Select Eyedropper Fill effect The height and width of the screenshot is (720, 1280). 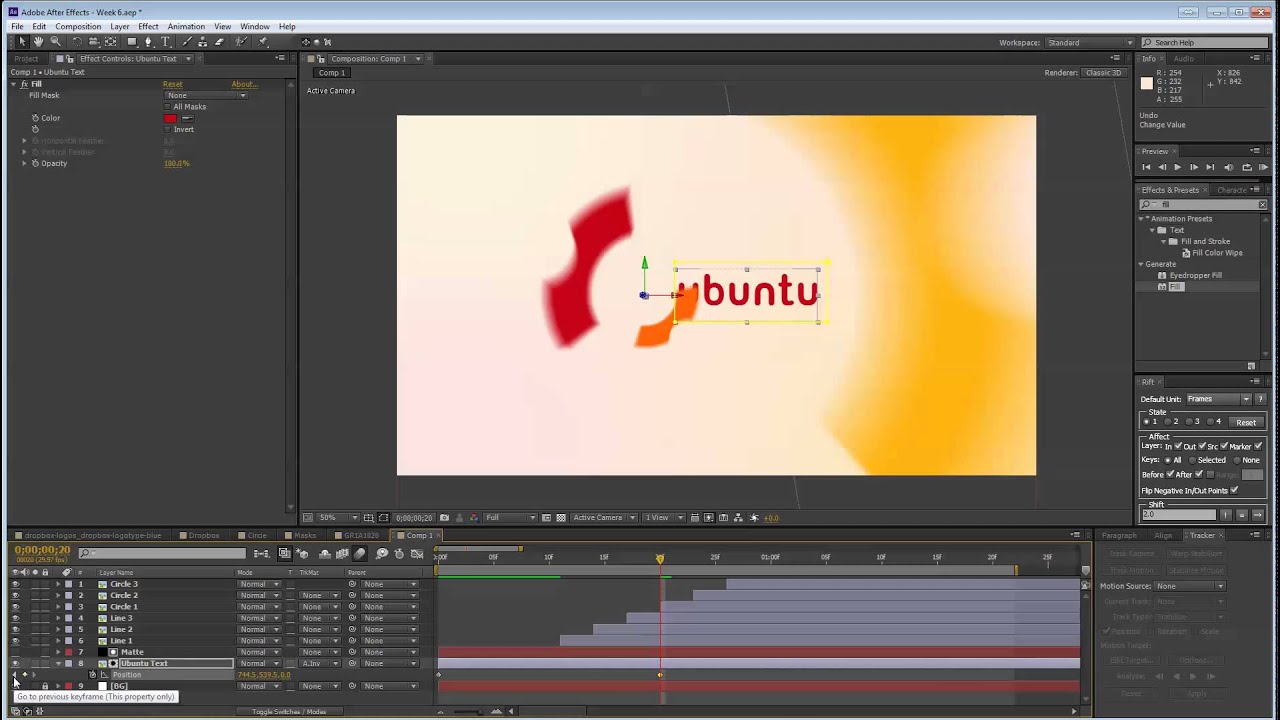1195,275
